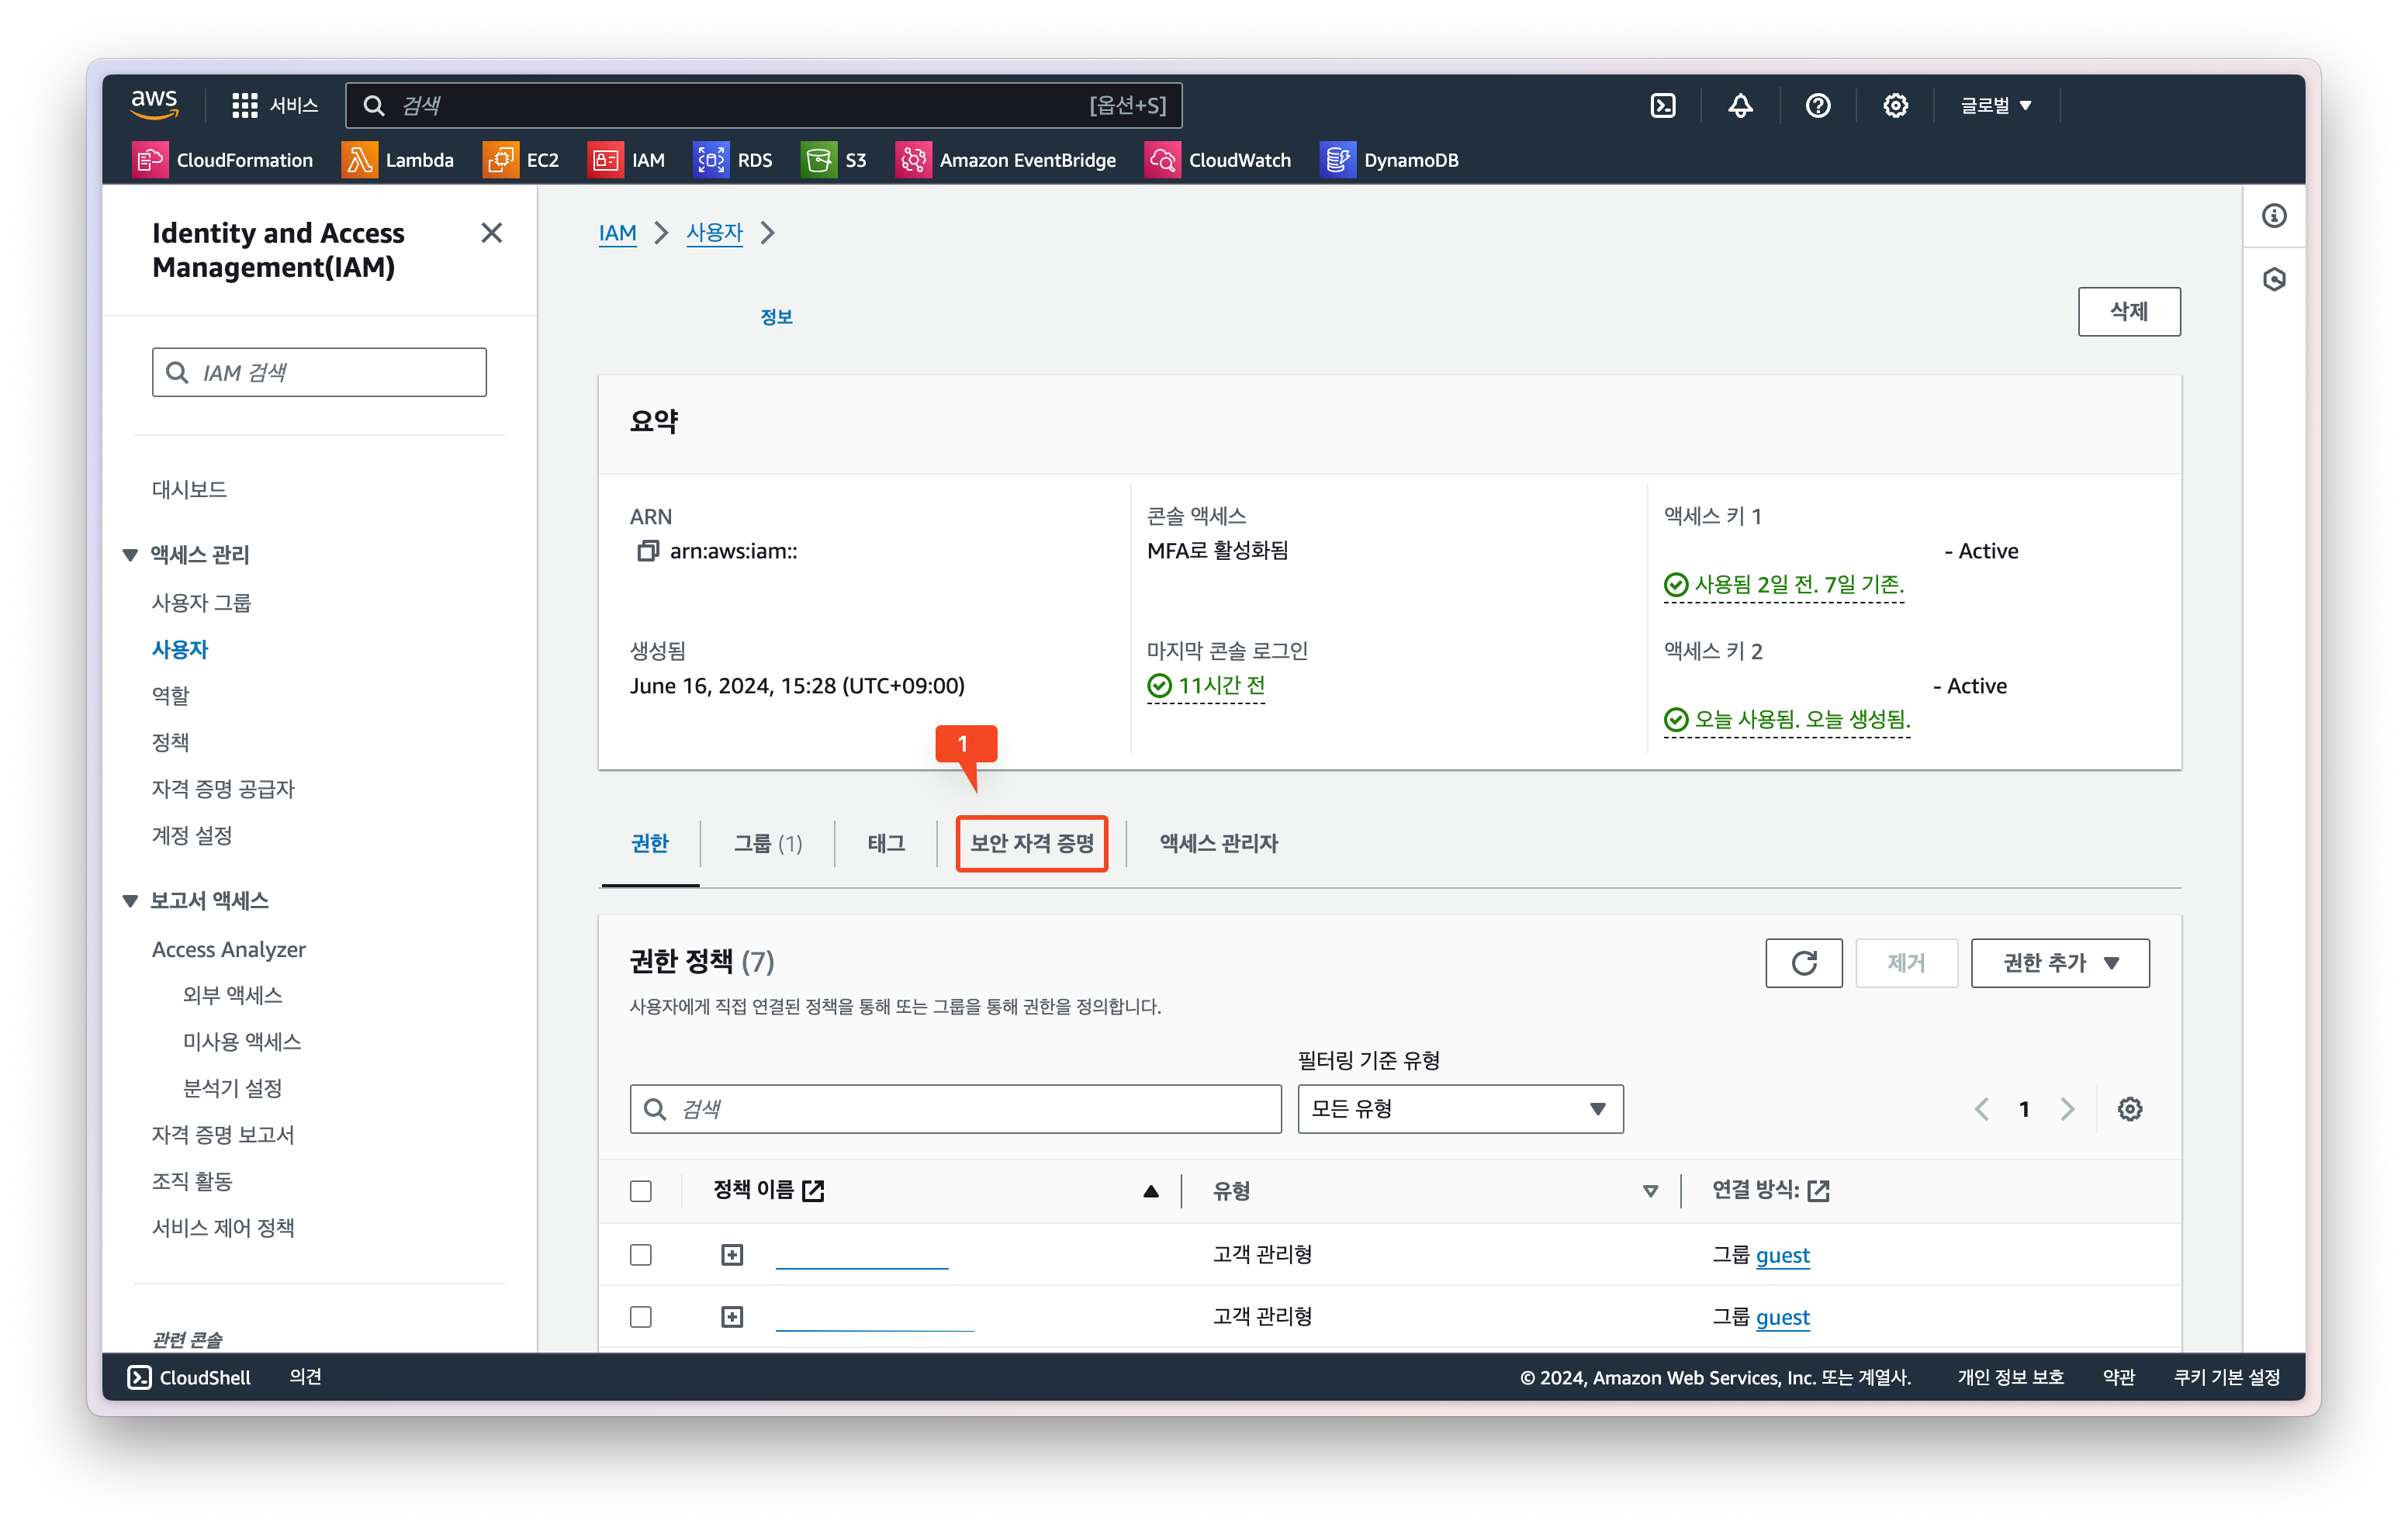Focus the top AWS 검색 search bar
The image size is (2408, 1531).
click(764, 105)
